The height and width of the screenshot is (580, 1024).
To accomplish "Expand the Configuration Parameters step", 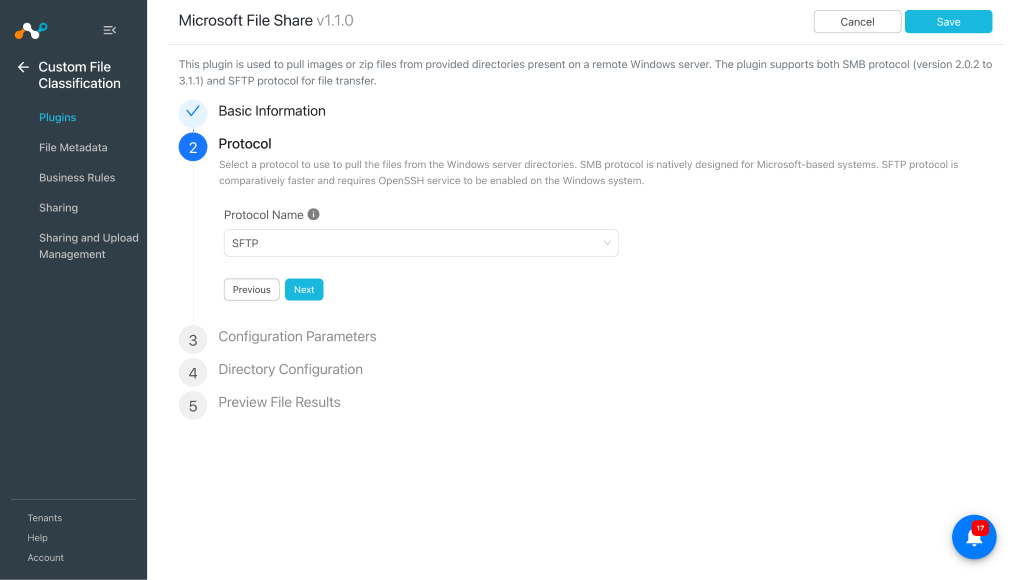I will [x=297, y=336].
